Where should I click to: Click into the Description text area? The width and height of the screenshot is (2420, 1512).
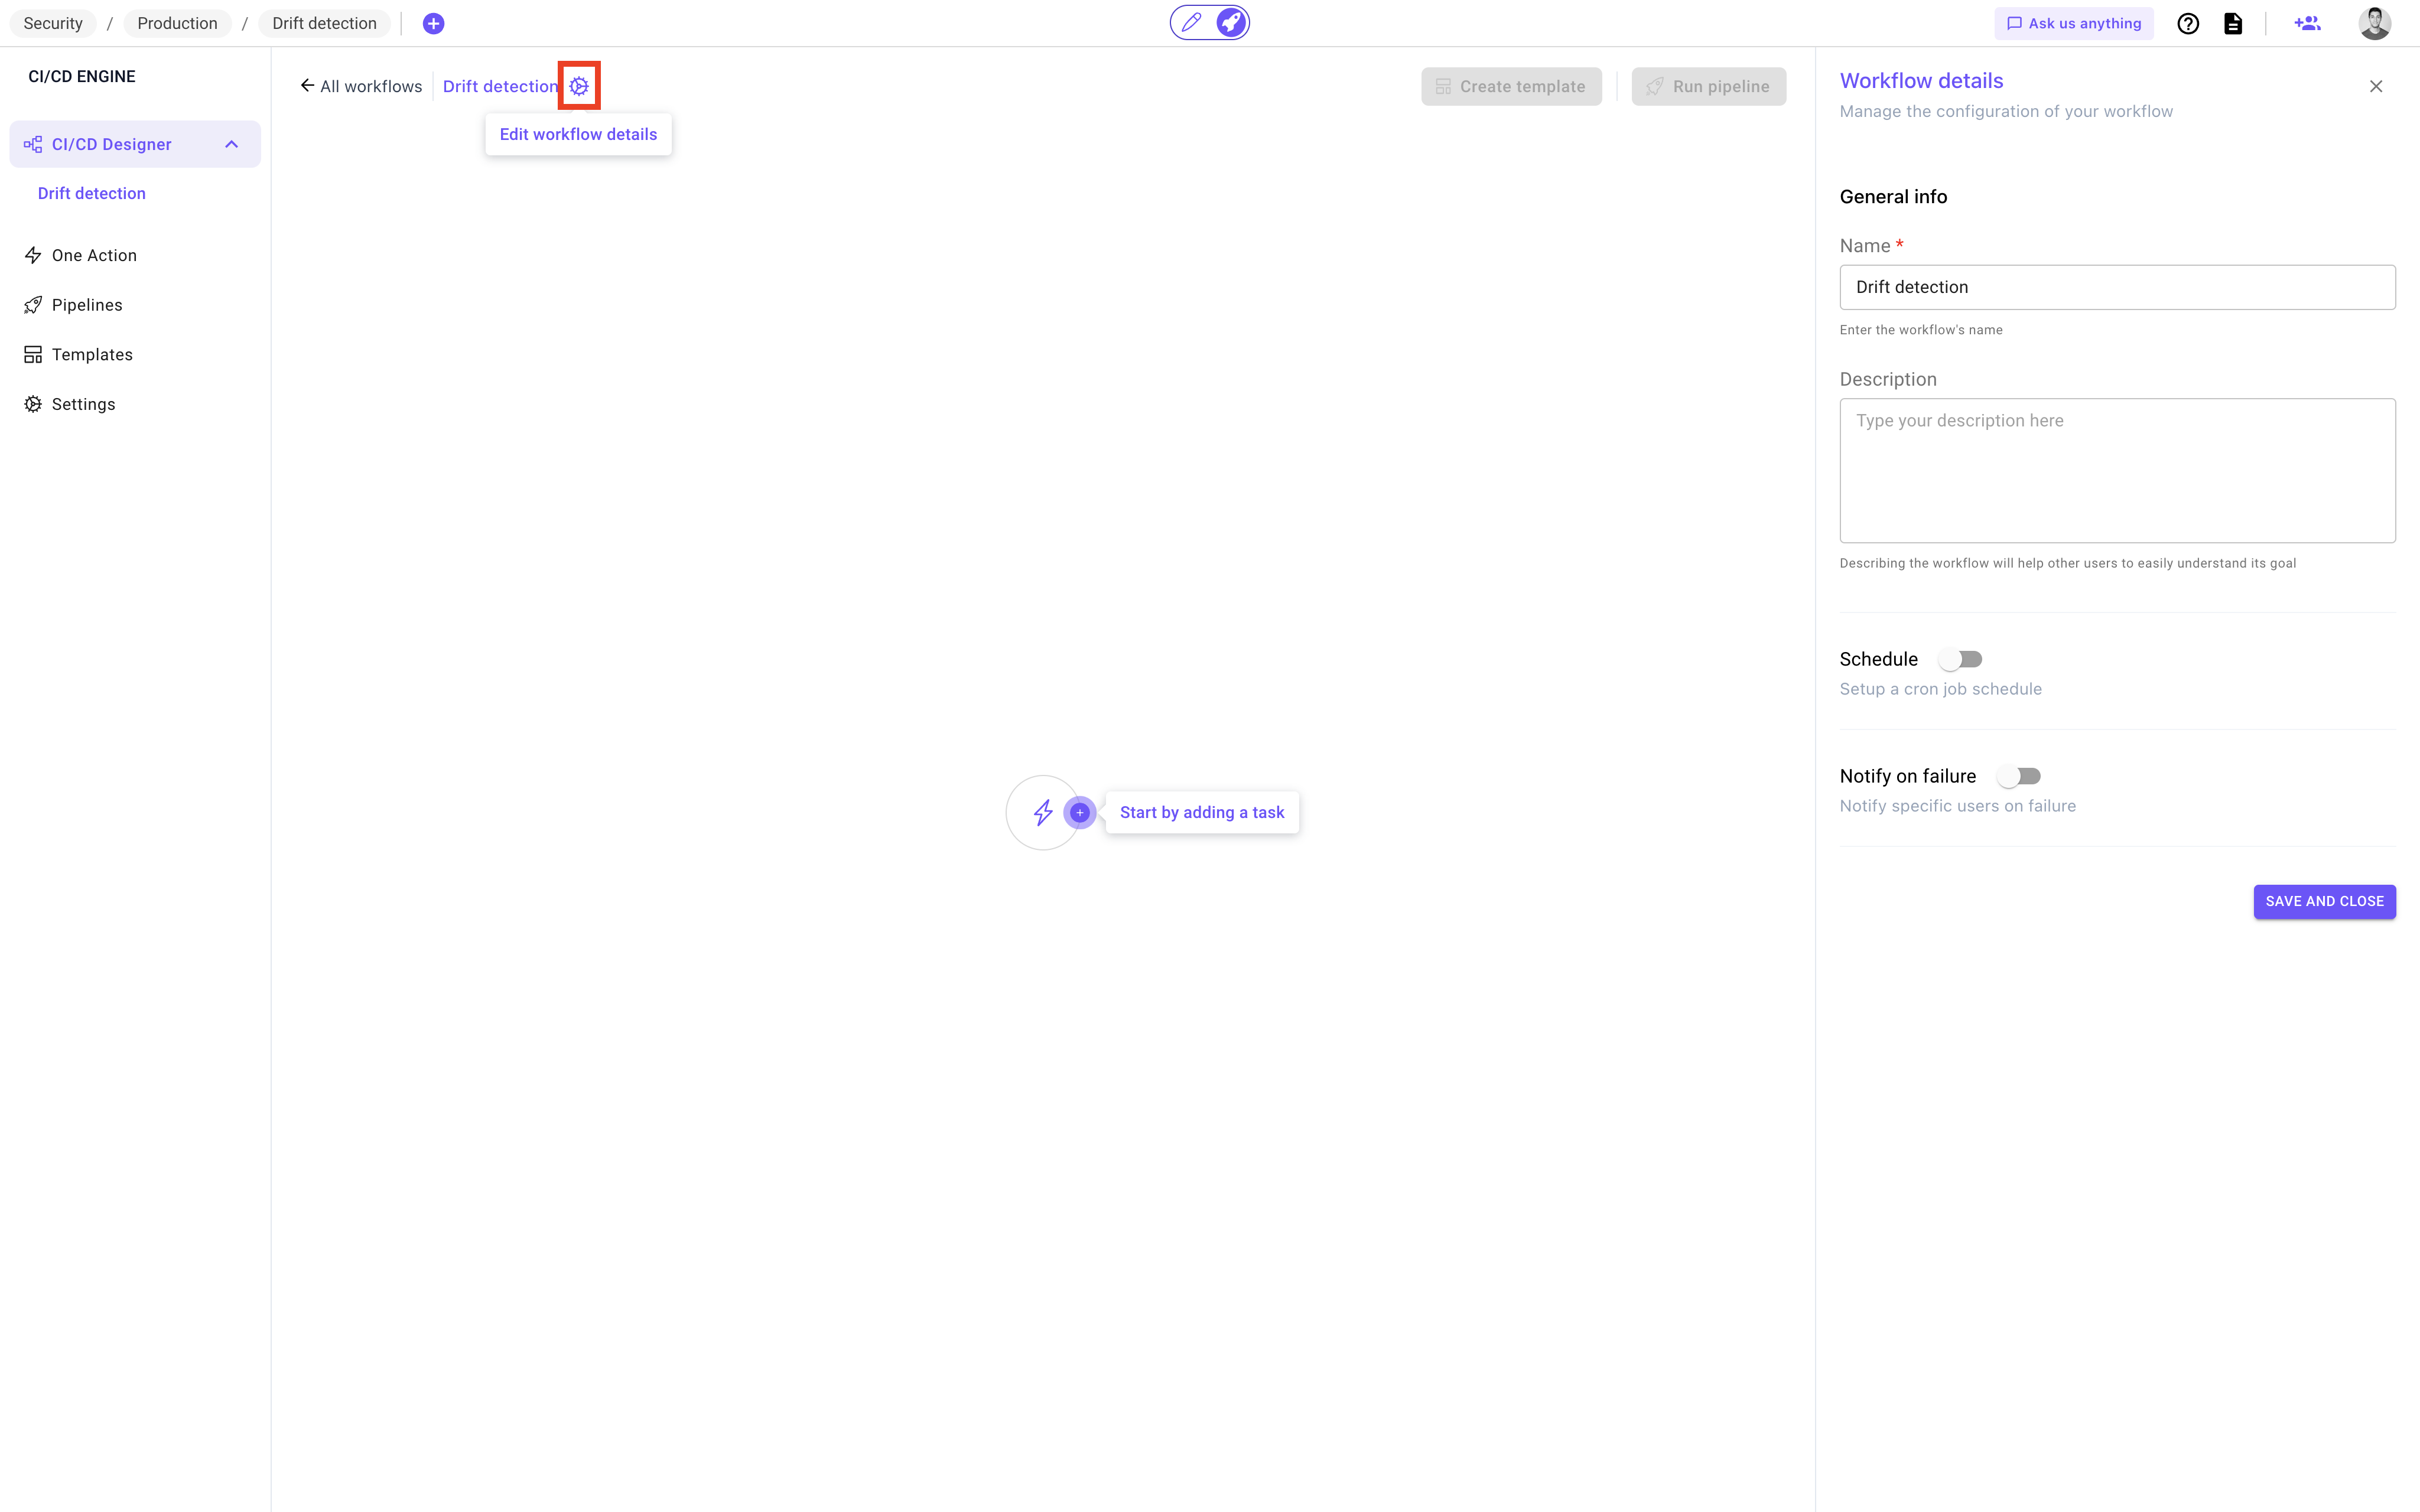(2117, 470)
